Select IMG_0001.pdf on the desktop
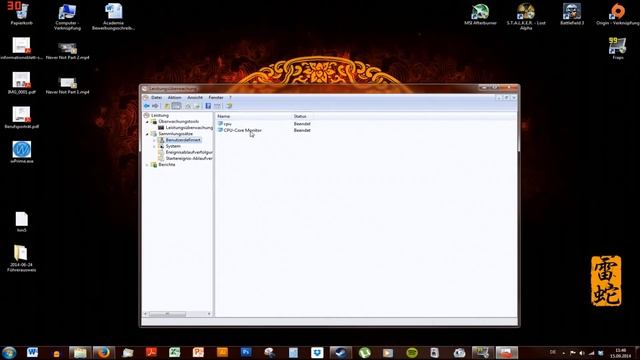 tap(21, 83)
